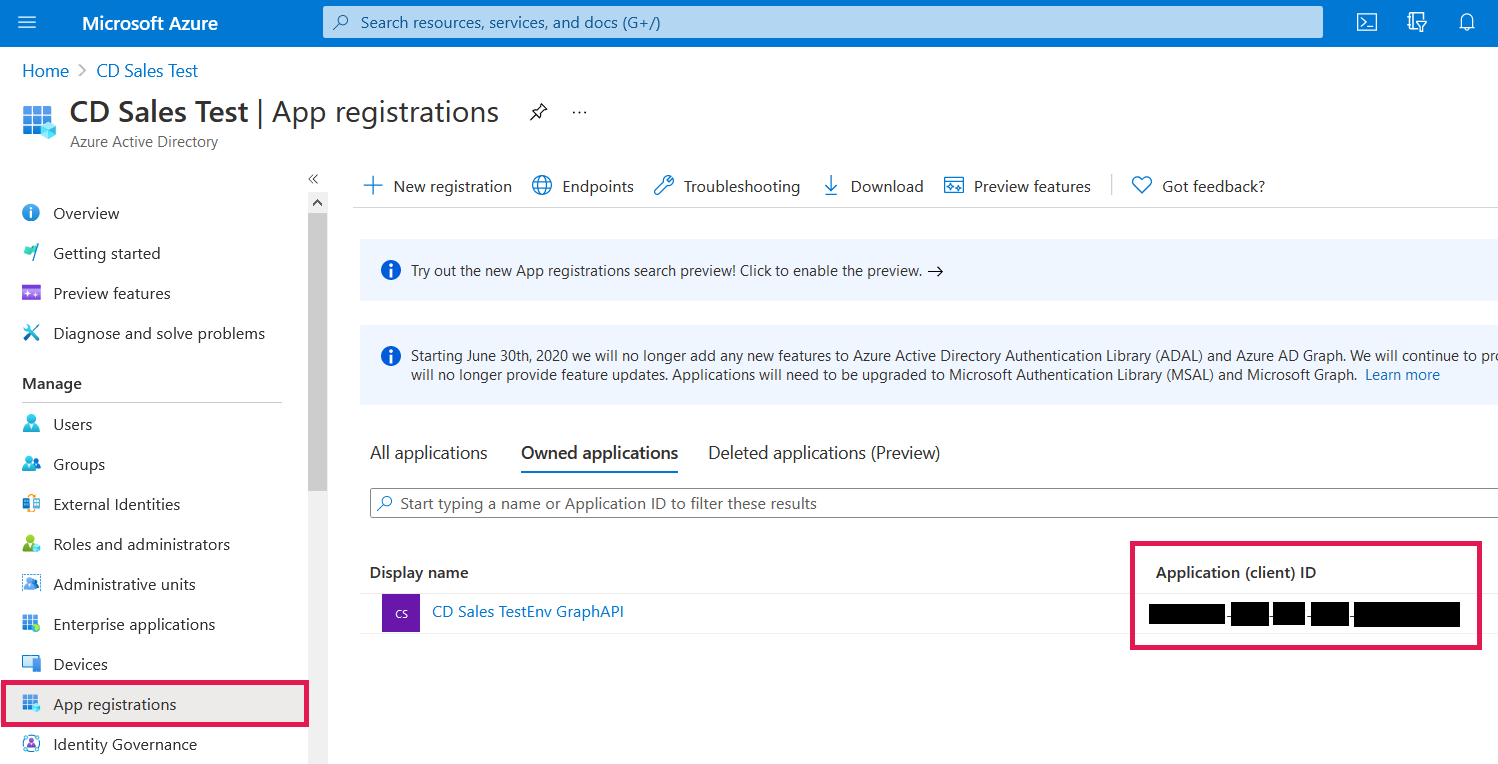Select App registrations in sidebar
1498x764 pixels.
[155, 704]
